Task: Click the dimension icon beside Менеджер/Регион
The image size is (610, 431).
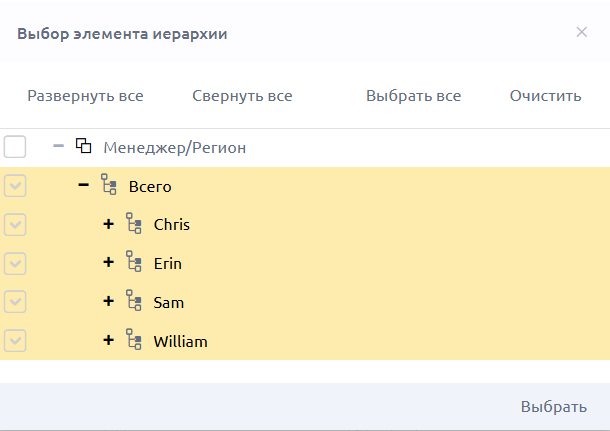Action: 84,146
